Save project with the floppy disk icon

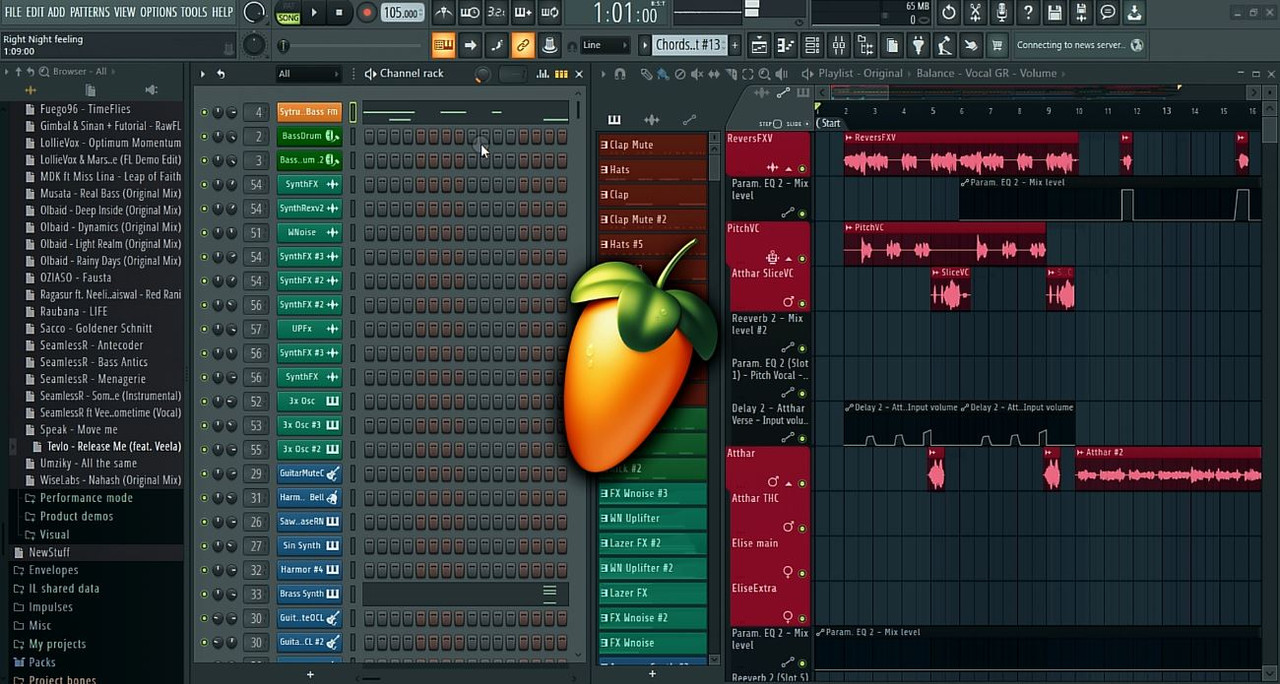click(x=1054, y=13)
